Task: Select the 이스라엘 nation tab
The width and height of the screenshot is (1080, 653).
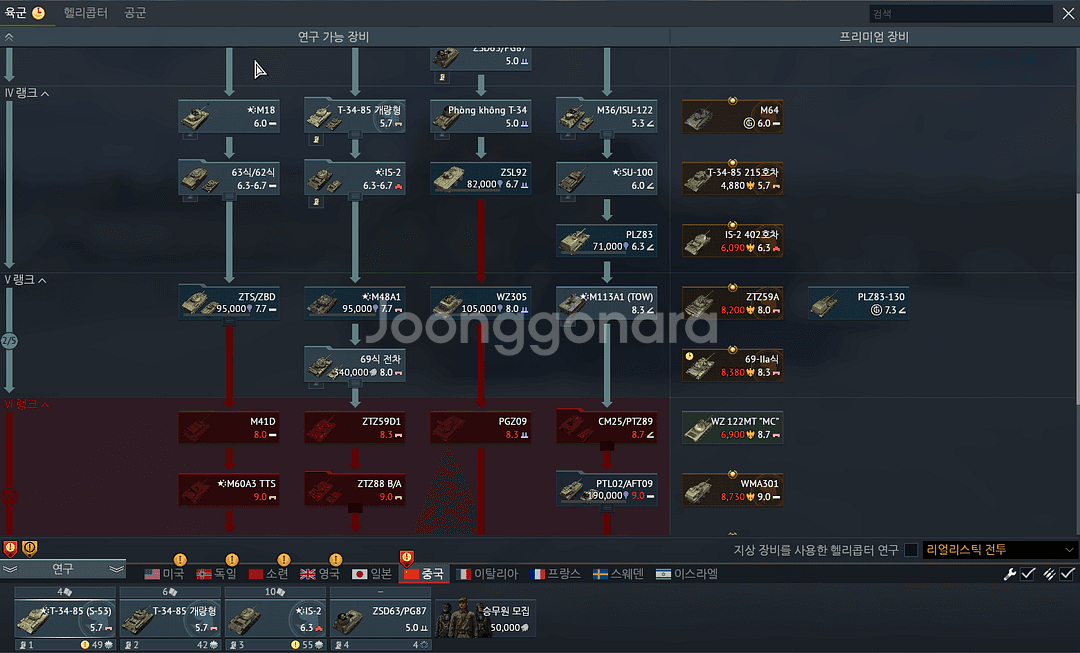Action: (687, 574)
